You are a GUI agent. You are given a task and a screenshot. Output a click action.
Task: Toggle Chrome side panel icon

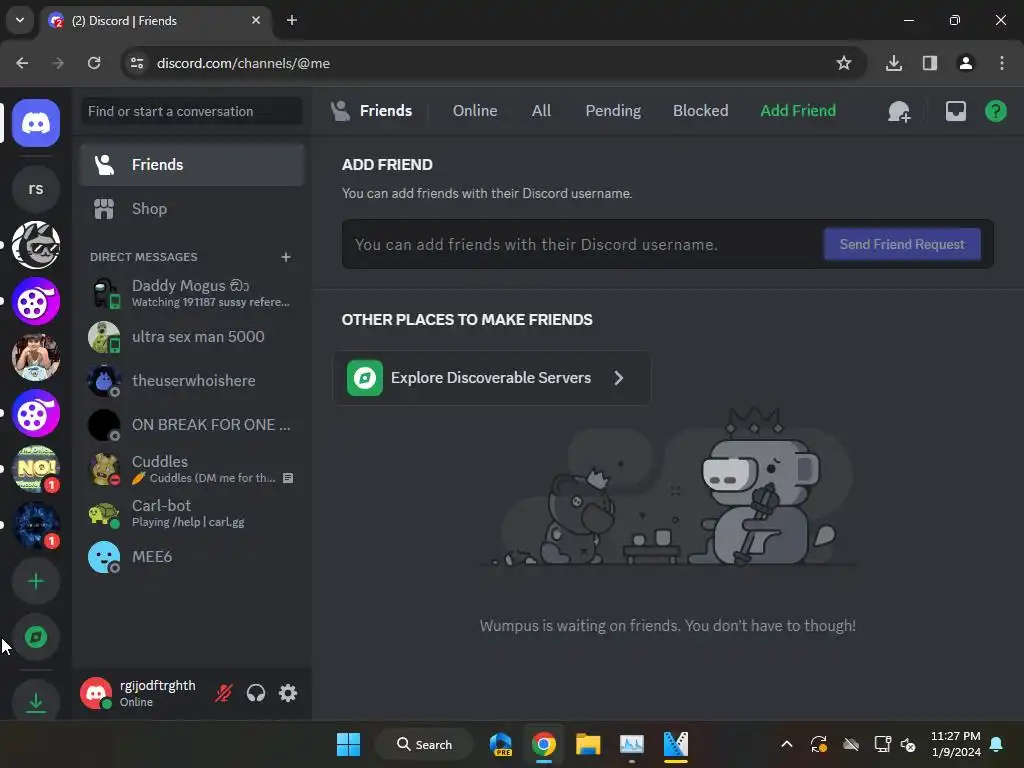click(929, 63)
